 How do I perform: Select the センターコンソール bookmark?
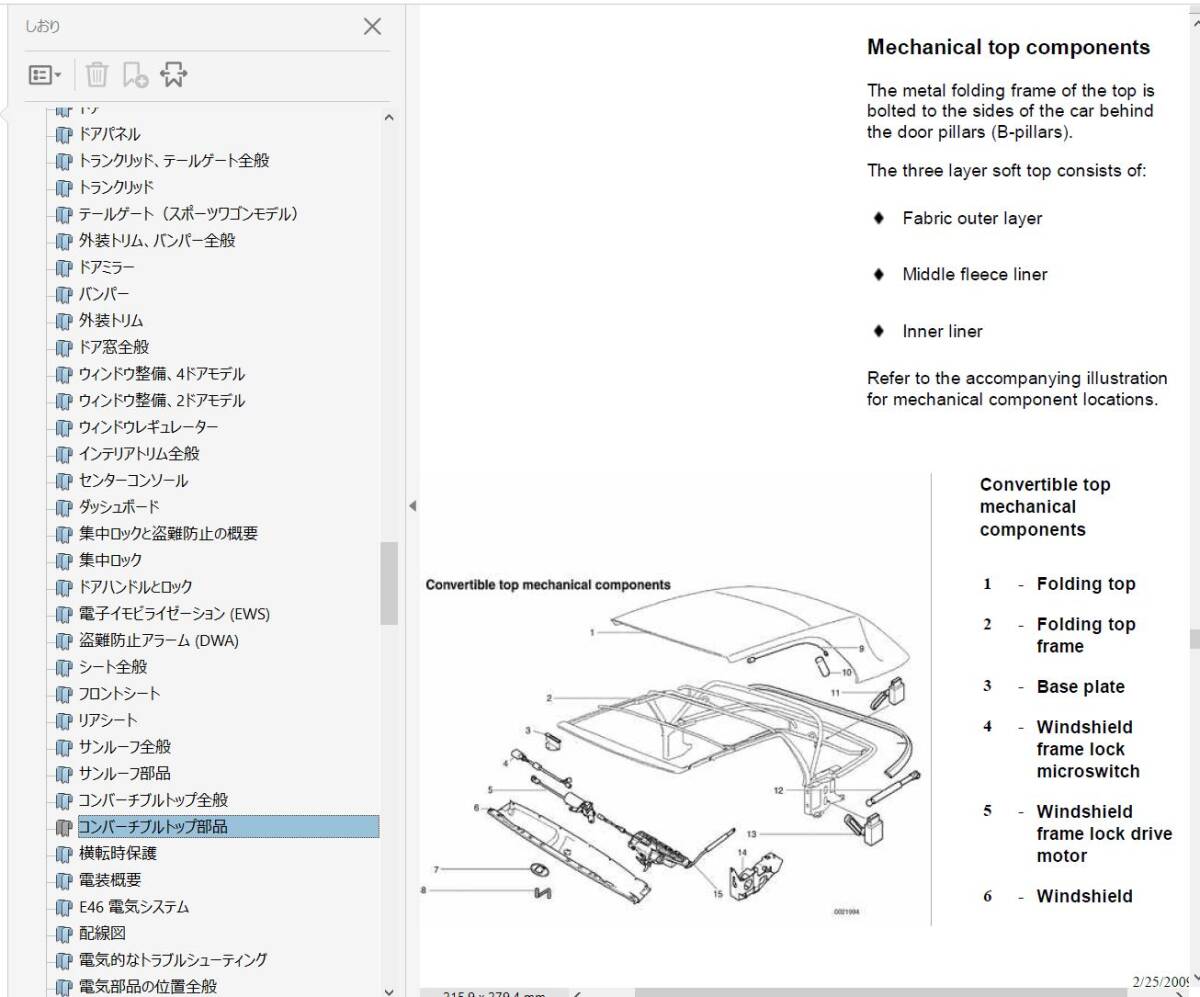point(133,480)
